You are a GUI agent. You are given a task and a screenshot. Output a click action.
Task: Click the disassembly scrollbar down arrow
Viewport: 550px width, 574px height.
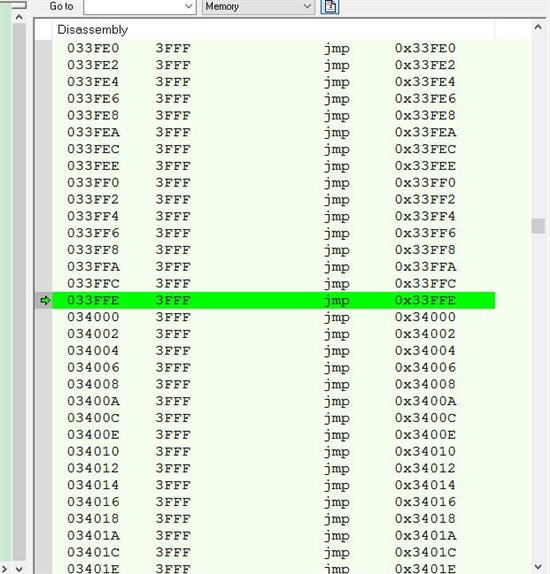538,567
